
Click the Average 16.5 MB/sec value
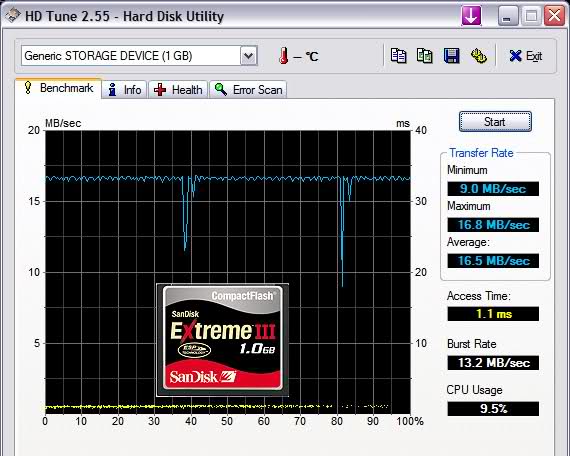(493, 261)
